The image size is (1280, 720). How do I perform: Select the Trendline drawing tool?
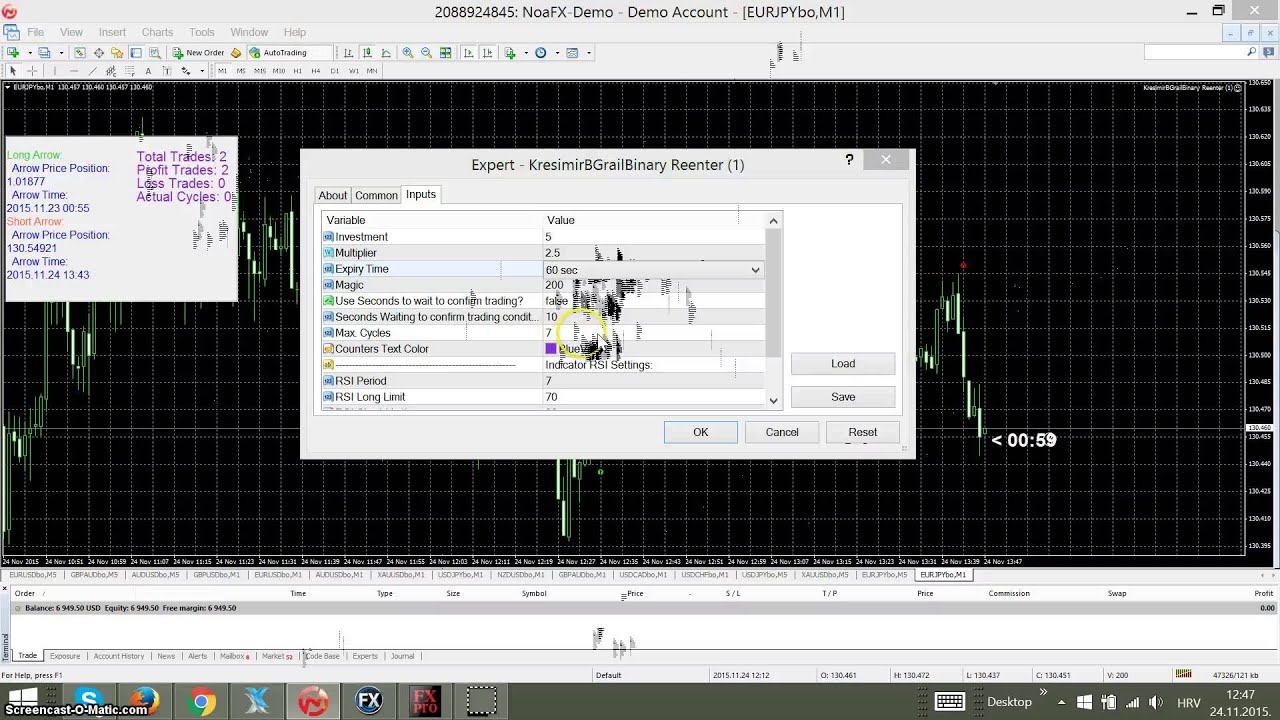[92, 71]
